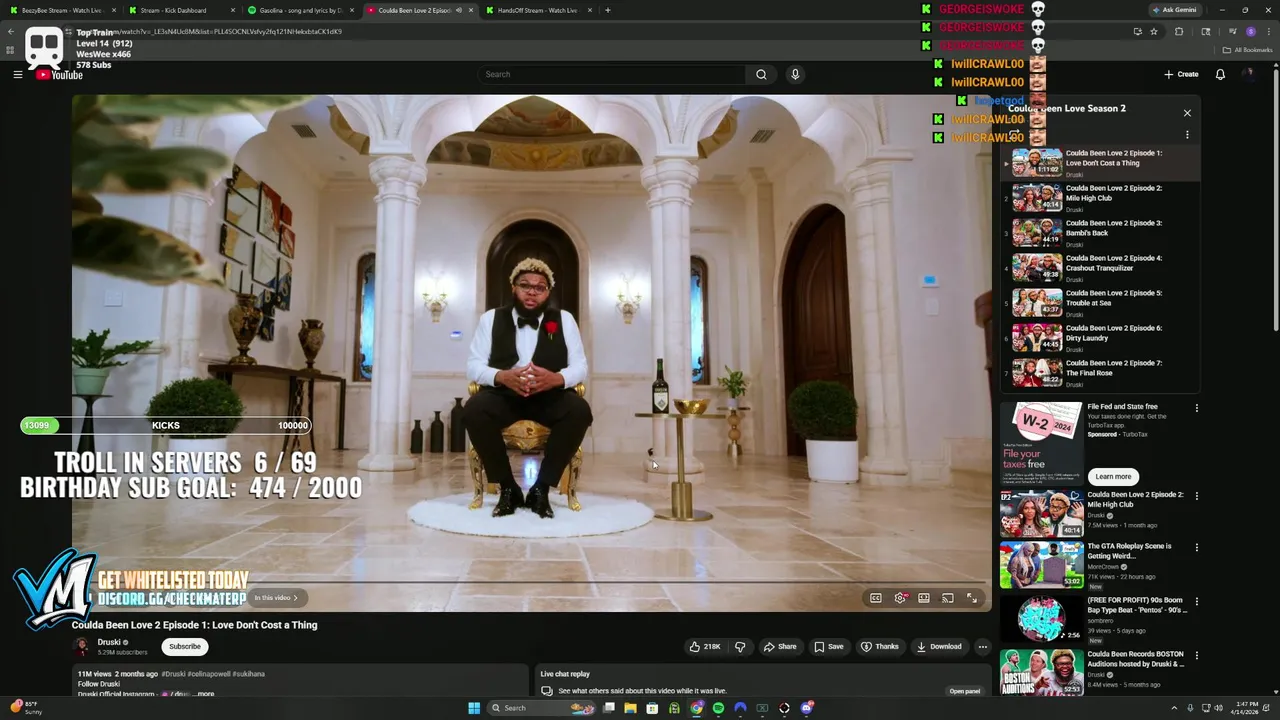
Task: Enter full screen on the video player
Action: click(x=972, y=598)
